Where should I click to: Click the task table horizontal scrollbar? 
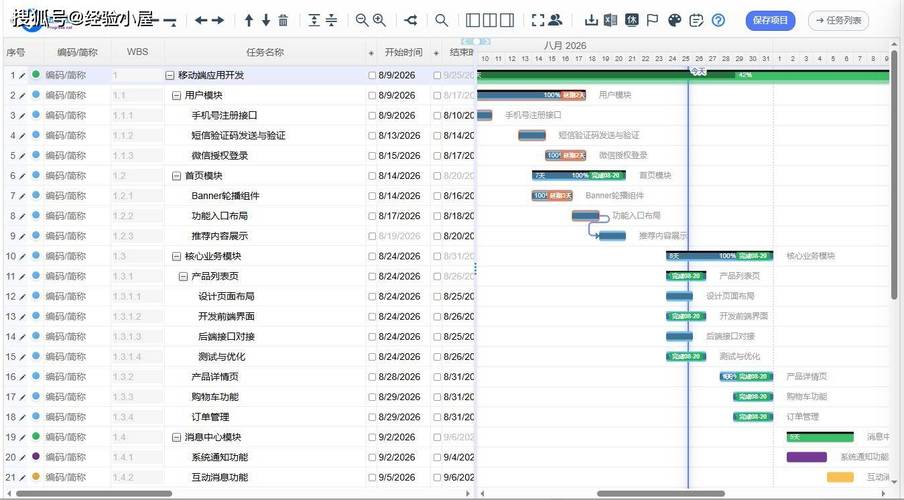(x=94, y=494)
